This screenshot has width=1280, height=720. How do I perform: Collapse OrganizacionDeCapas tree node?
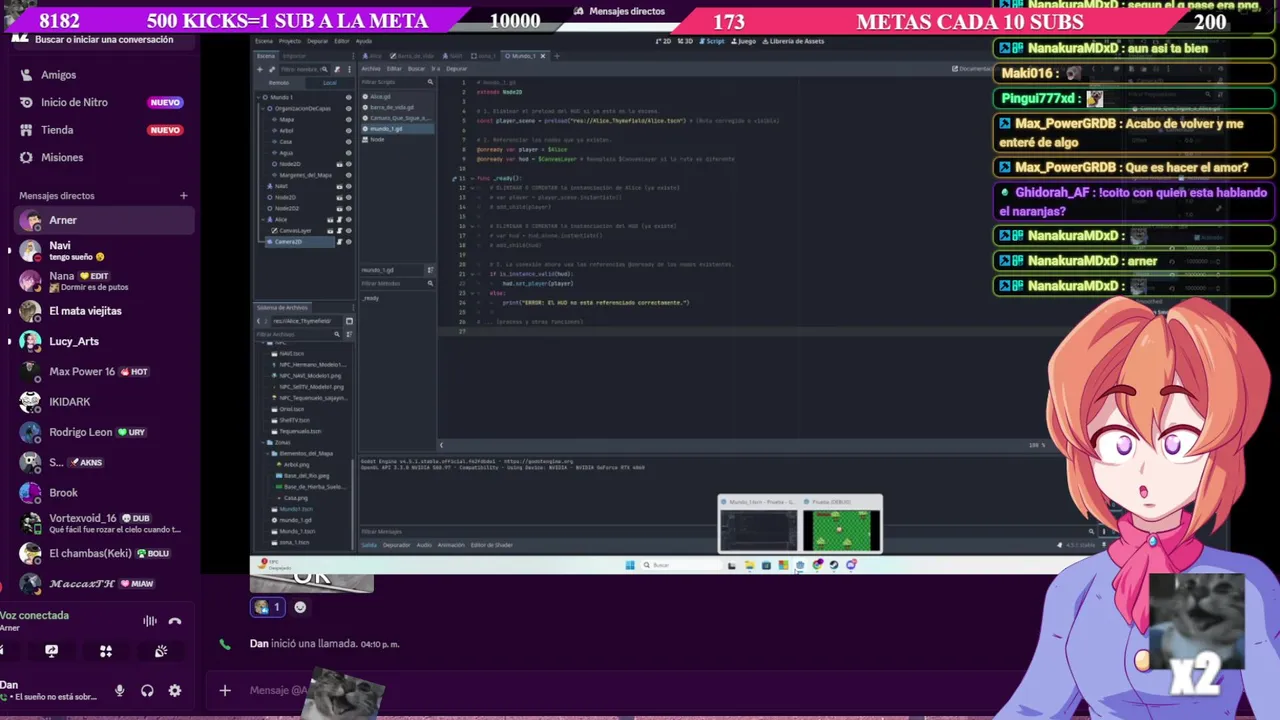[x=265, y=108]
